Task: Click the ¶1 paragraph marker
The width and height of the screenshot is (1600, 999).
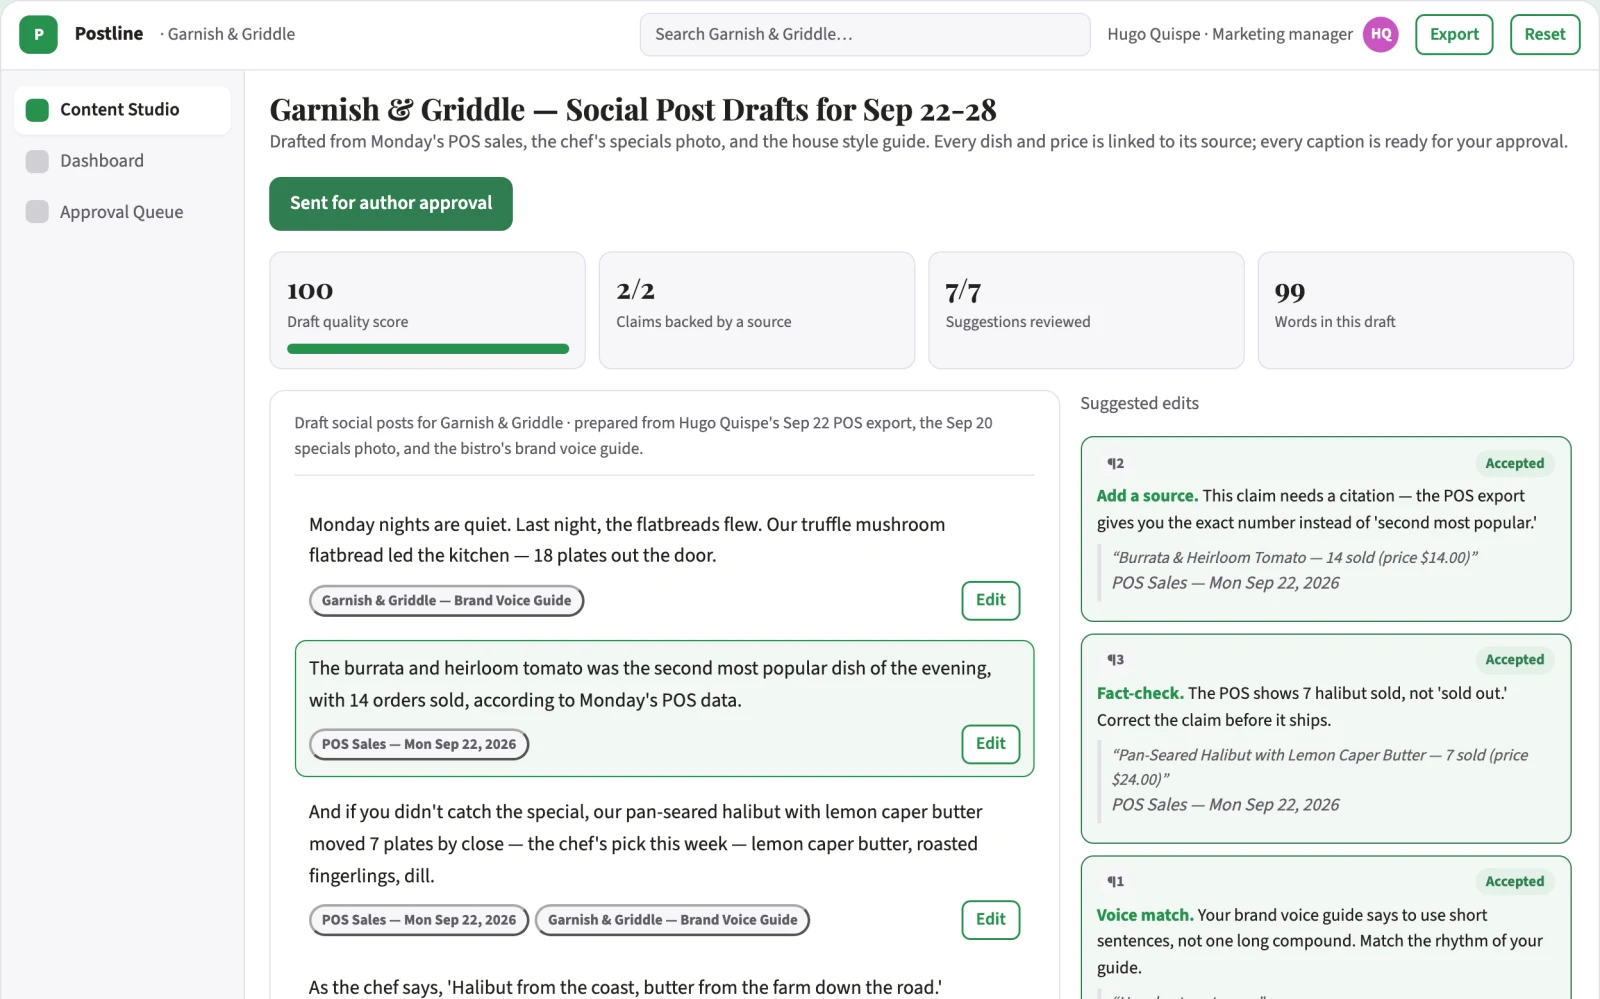Action: (1115, 882)
